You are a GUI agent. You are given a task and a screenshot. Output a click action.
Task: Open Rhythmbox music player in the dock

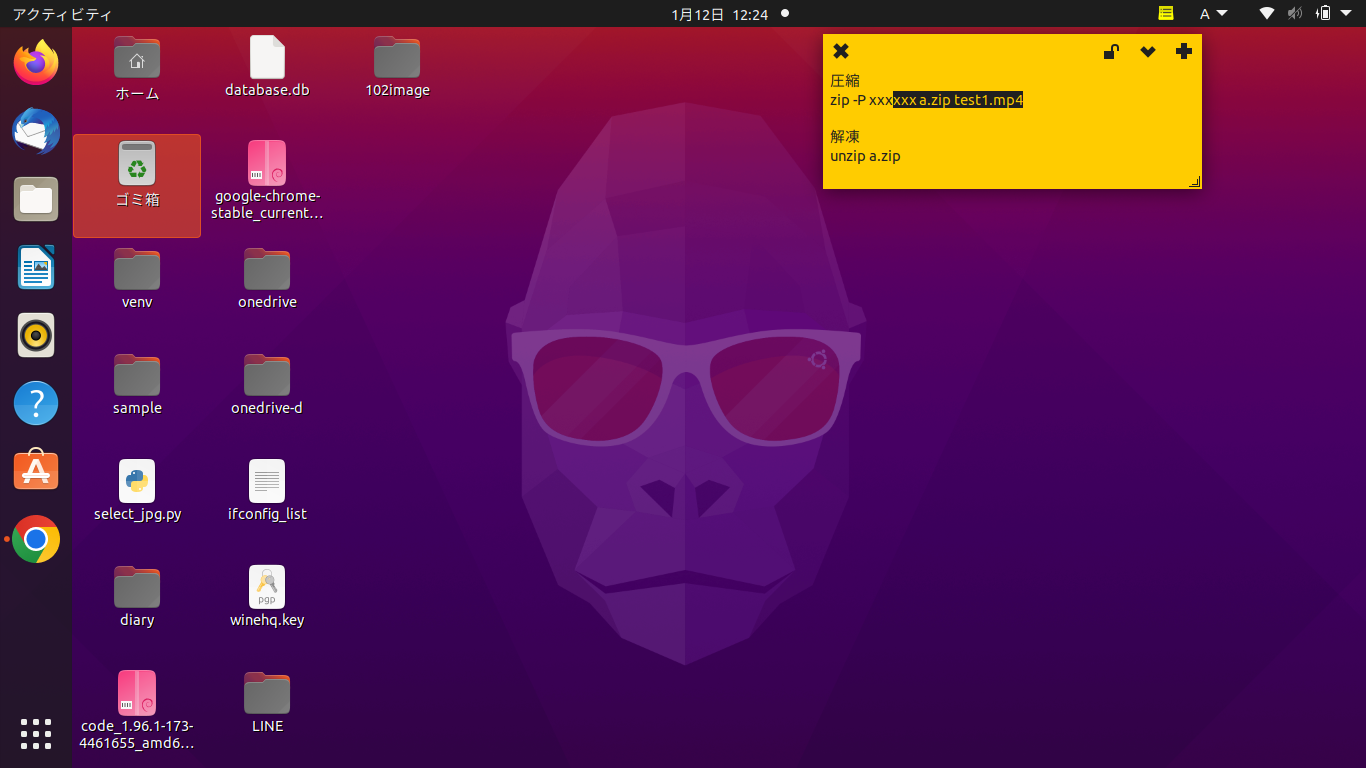click(x=36, y=335)
